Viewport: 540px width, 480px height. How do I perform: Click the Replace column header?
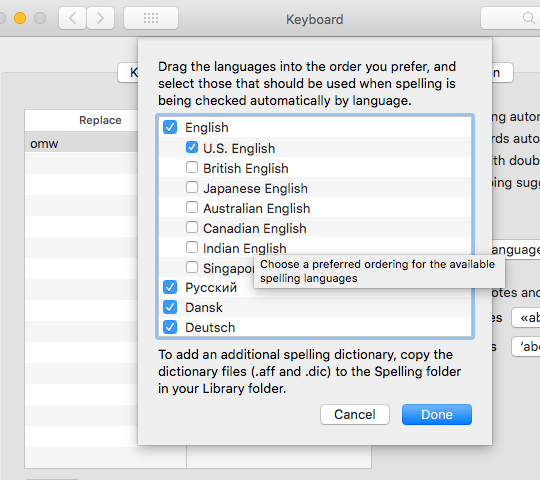coord(100,120)
